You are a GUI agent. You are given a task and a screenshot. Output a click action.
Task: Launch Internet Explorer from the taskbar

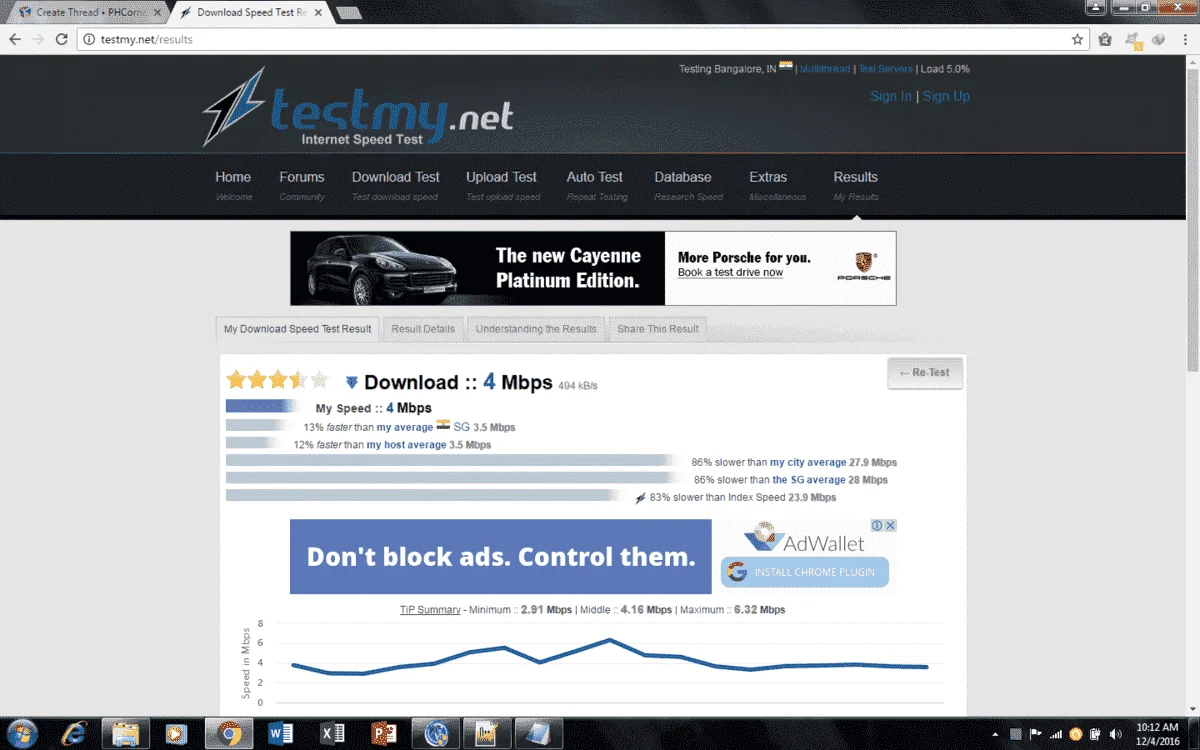(74, 734)
